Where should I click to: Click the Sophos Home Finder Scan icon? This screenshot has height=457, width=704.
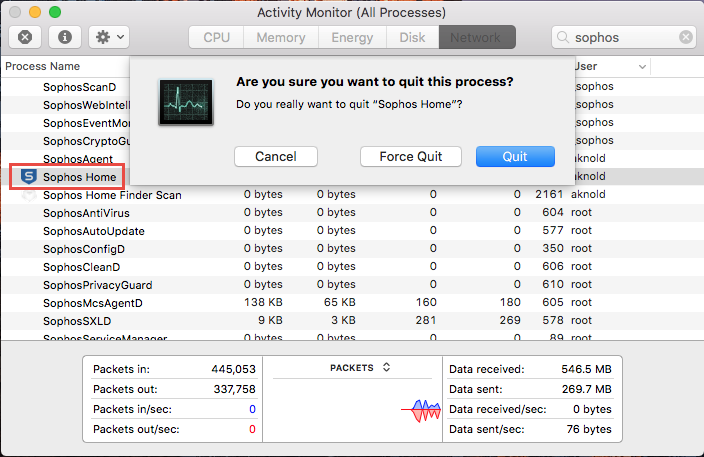29,195
